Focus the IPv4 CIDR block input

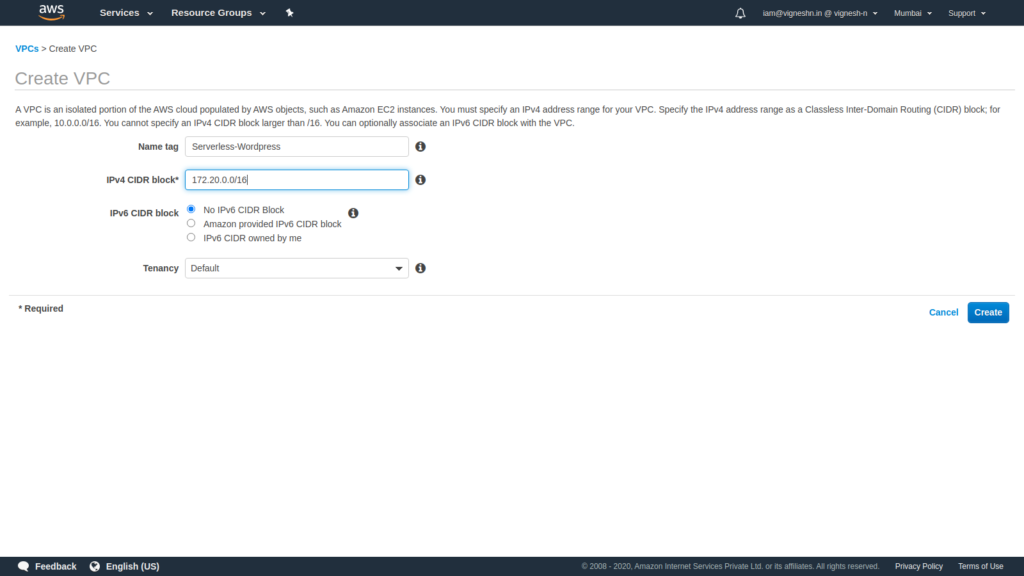(x=296, y=180)
